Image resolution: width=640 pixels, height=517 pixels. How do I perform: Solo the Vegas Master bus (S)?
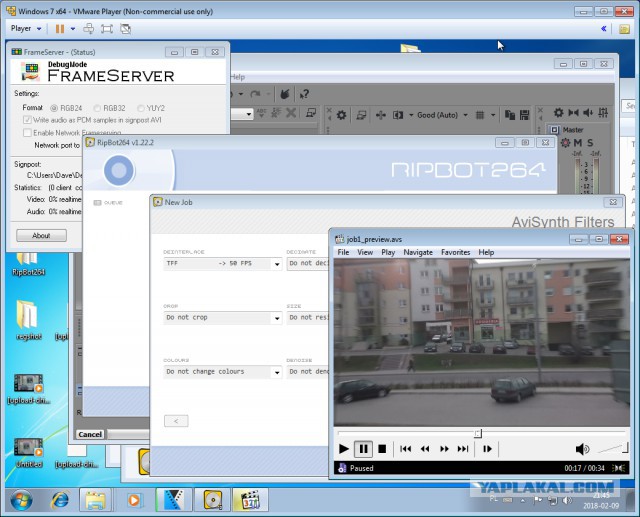(590, 143)
